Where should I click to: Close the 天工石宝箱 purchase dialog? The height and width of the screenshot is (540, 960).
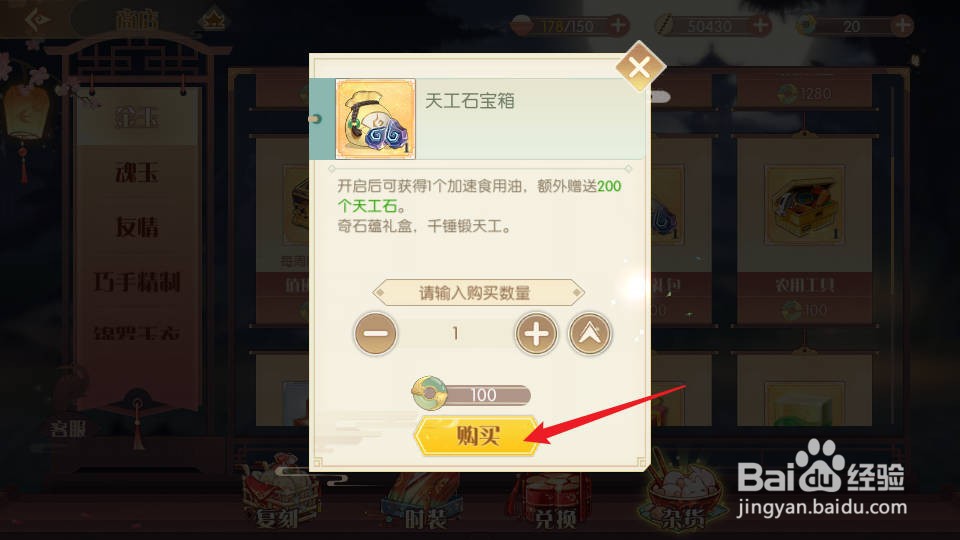pos(640,67)
